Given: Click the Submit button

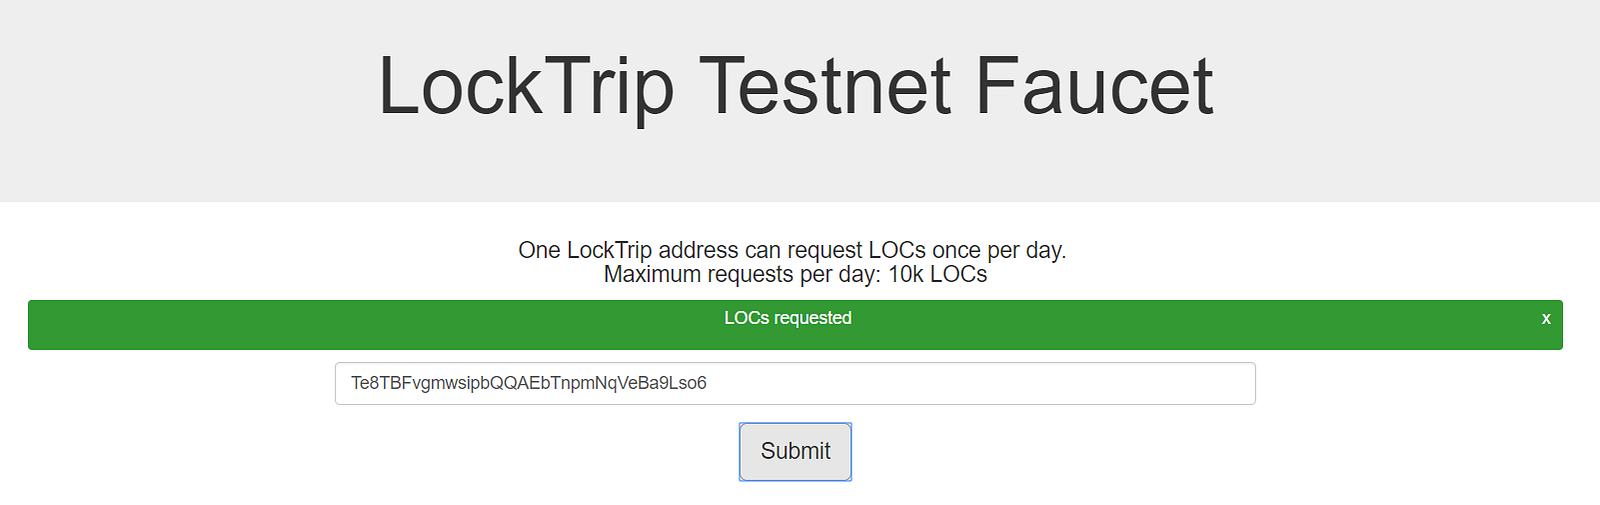Looking at the screenshot, I should [x=795, y=451].
